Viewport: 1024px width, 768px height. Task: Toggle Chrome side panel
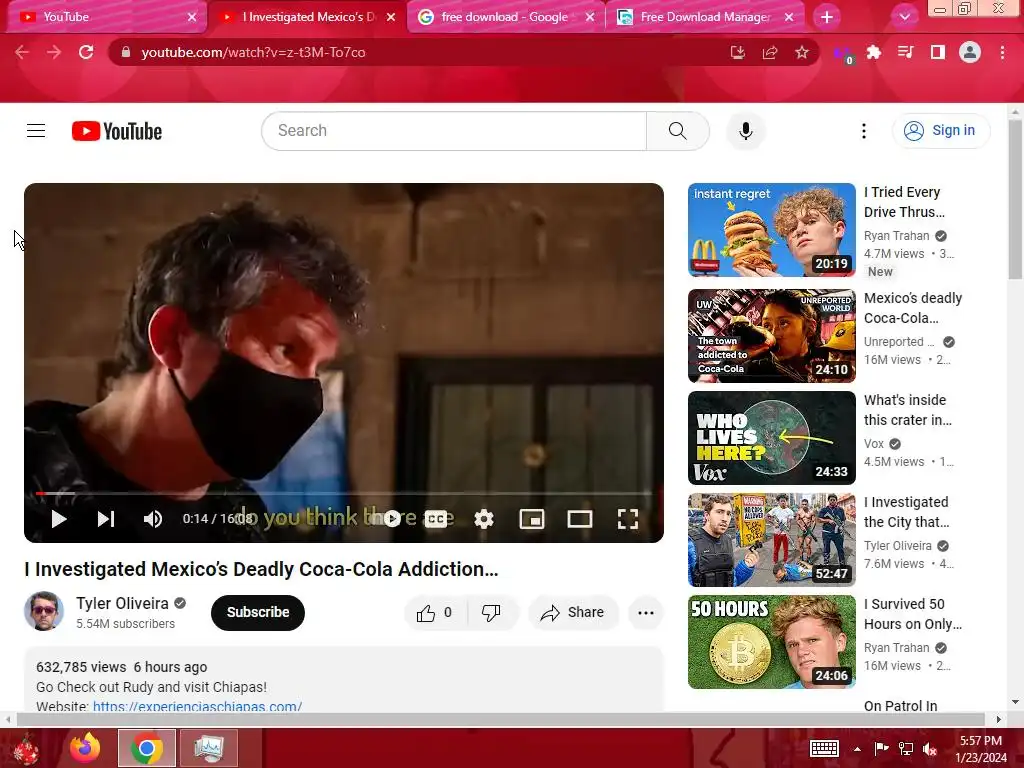938,52
